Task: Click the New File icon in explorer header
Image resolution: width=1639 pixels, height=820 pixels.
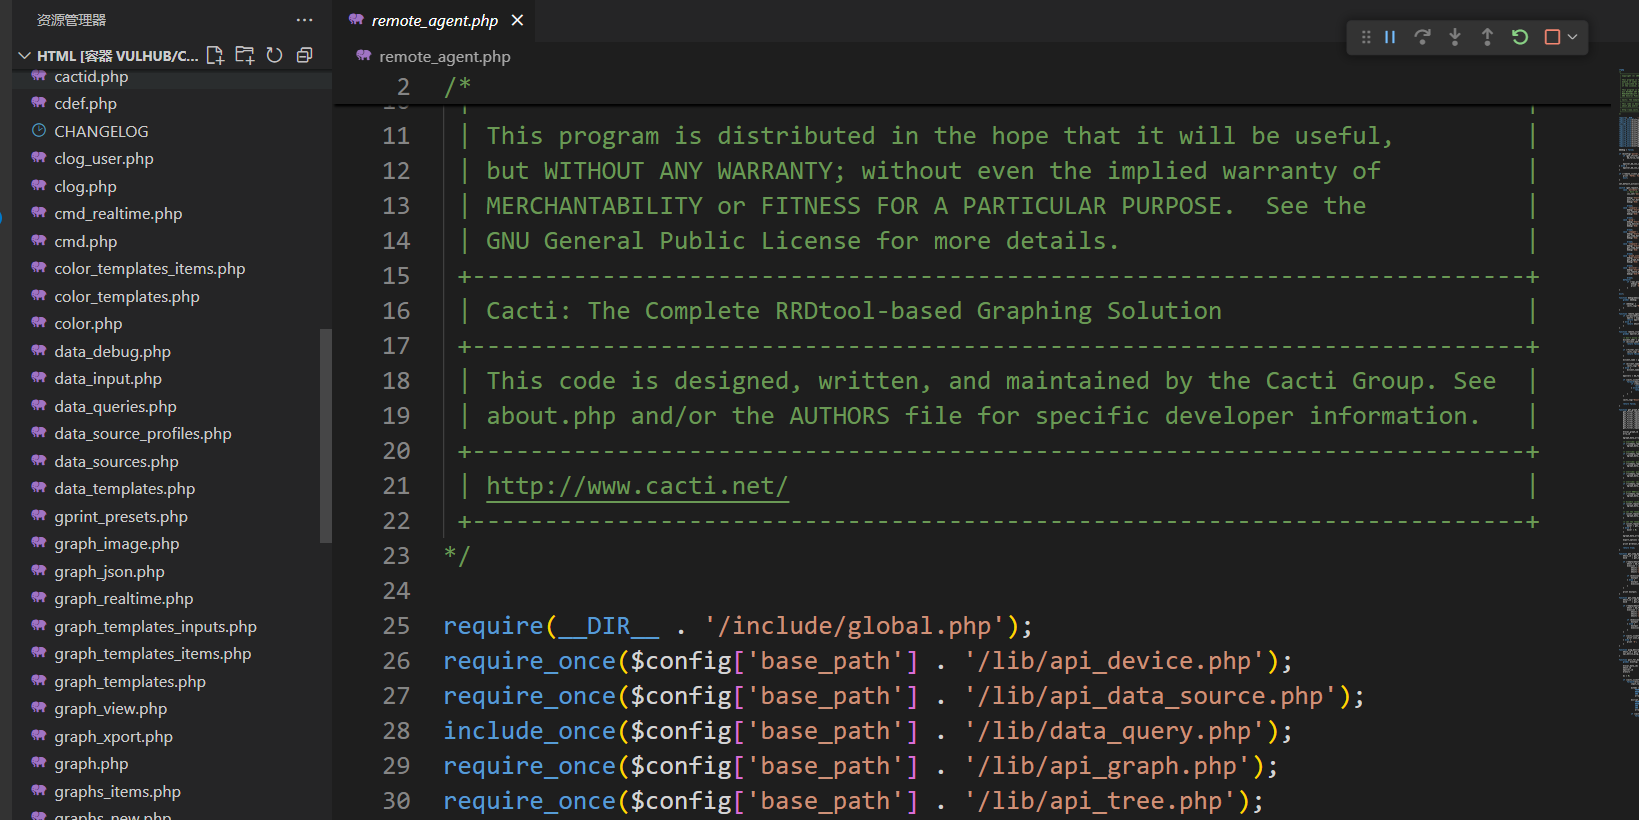Action: [x=215, y=55]
